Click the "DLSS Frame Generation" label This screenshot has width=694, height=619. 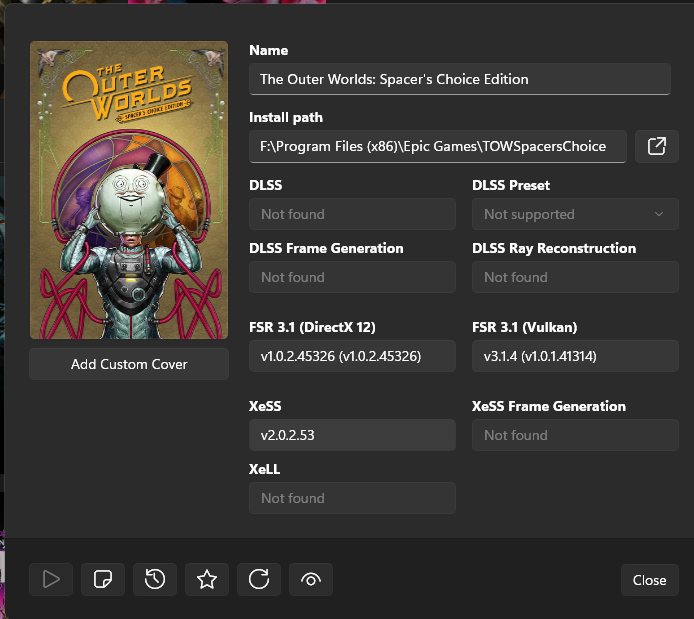click(326, 248)
